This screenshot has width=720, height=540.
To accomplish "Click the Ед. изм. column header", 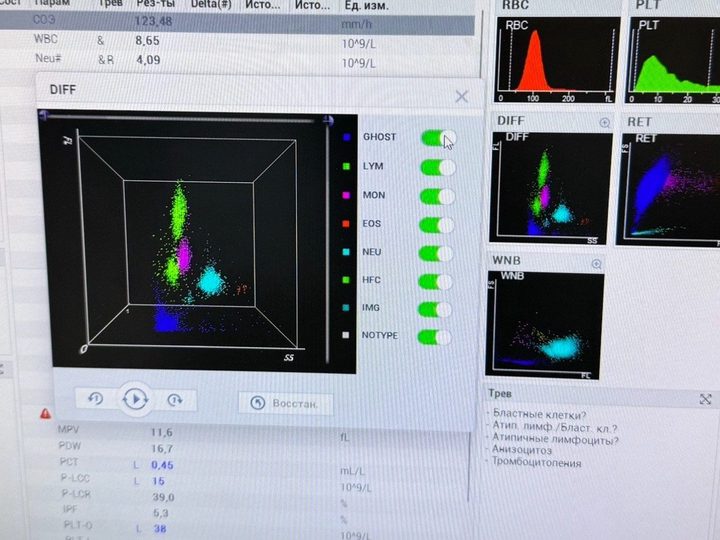I will coord(366,6).
